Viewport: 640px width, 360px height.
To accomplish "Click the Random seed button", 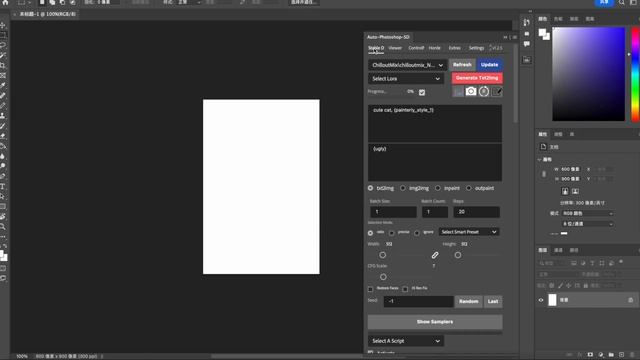I will click(x=469, y=302).
